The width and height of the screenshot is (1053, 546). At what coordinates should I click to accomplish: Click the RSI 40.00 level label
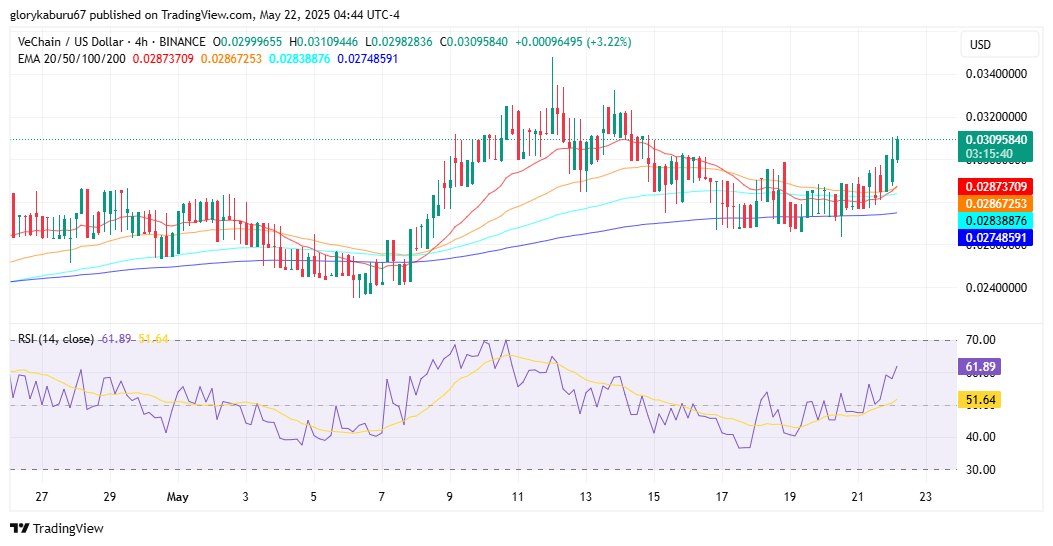pos(980,437)
